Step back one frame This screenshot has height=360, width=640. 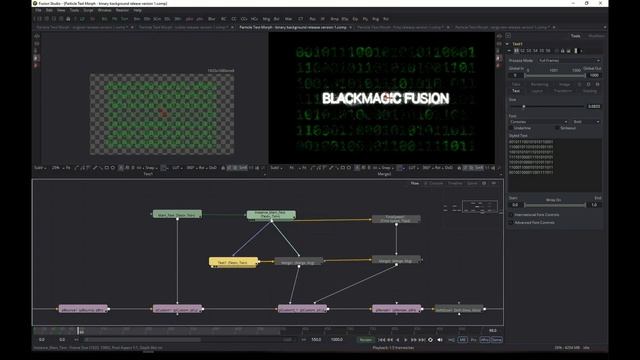[x=390, y=340]
